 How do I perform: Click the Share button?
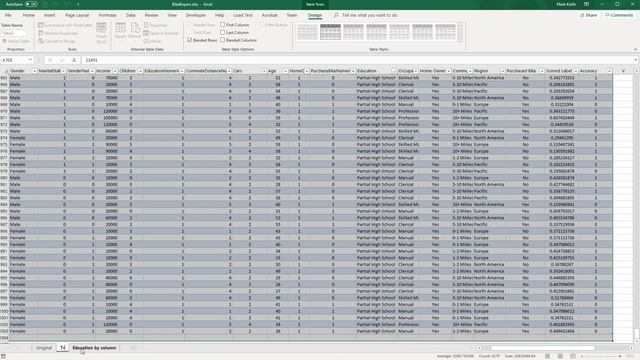pyautogui.click(x=588, y=15)
